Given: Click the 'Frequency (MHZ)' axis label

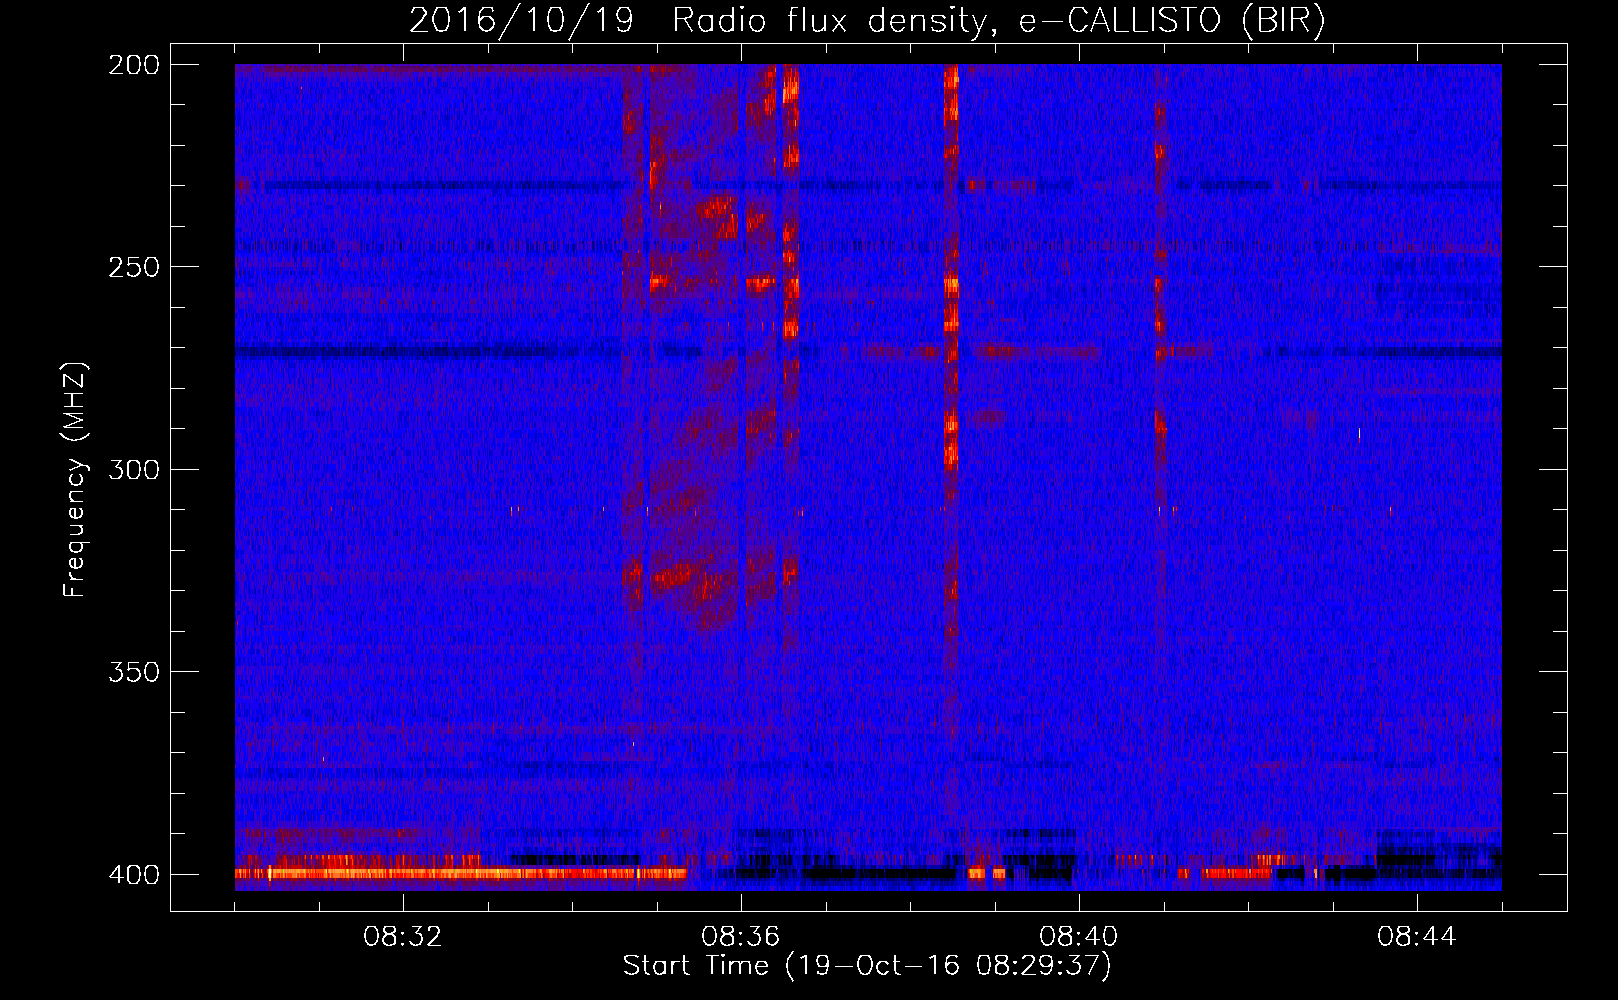Looking at the screenshot, I should 76,480.
